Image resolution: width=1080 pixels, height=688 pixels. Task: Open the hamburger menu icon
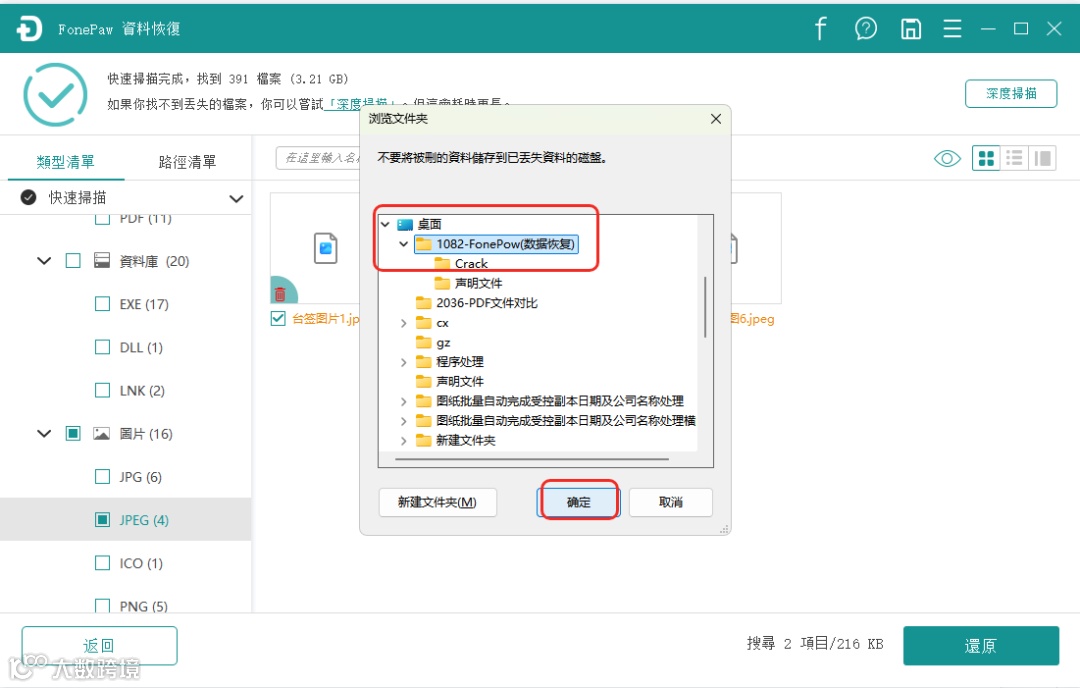[x=952, y=28]
